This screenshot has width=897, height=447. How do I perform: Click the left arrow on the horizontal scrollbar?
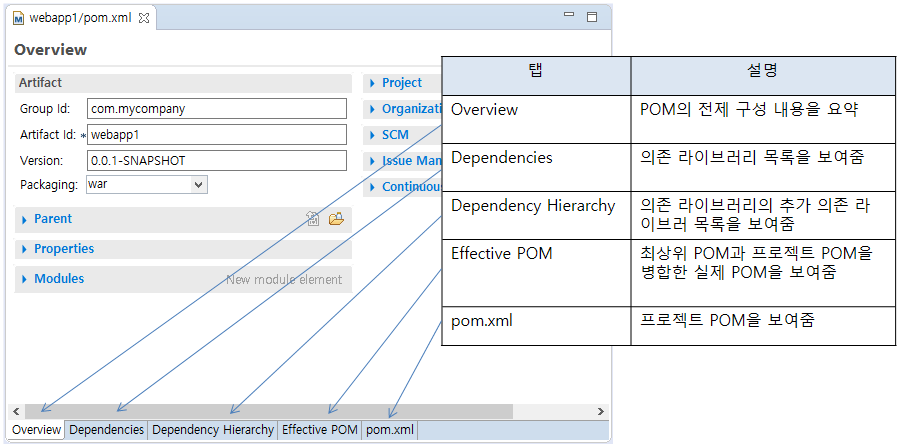pyautogui.click(x=16, y=412)
